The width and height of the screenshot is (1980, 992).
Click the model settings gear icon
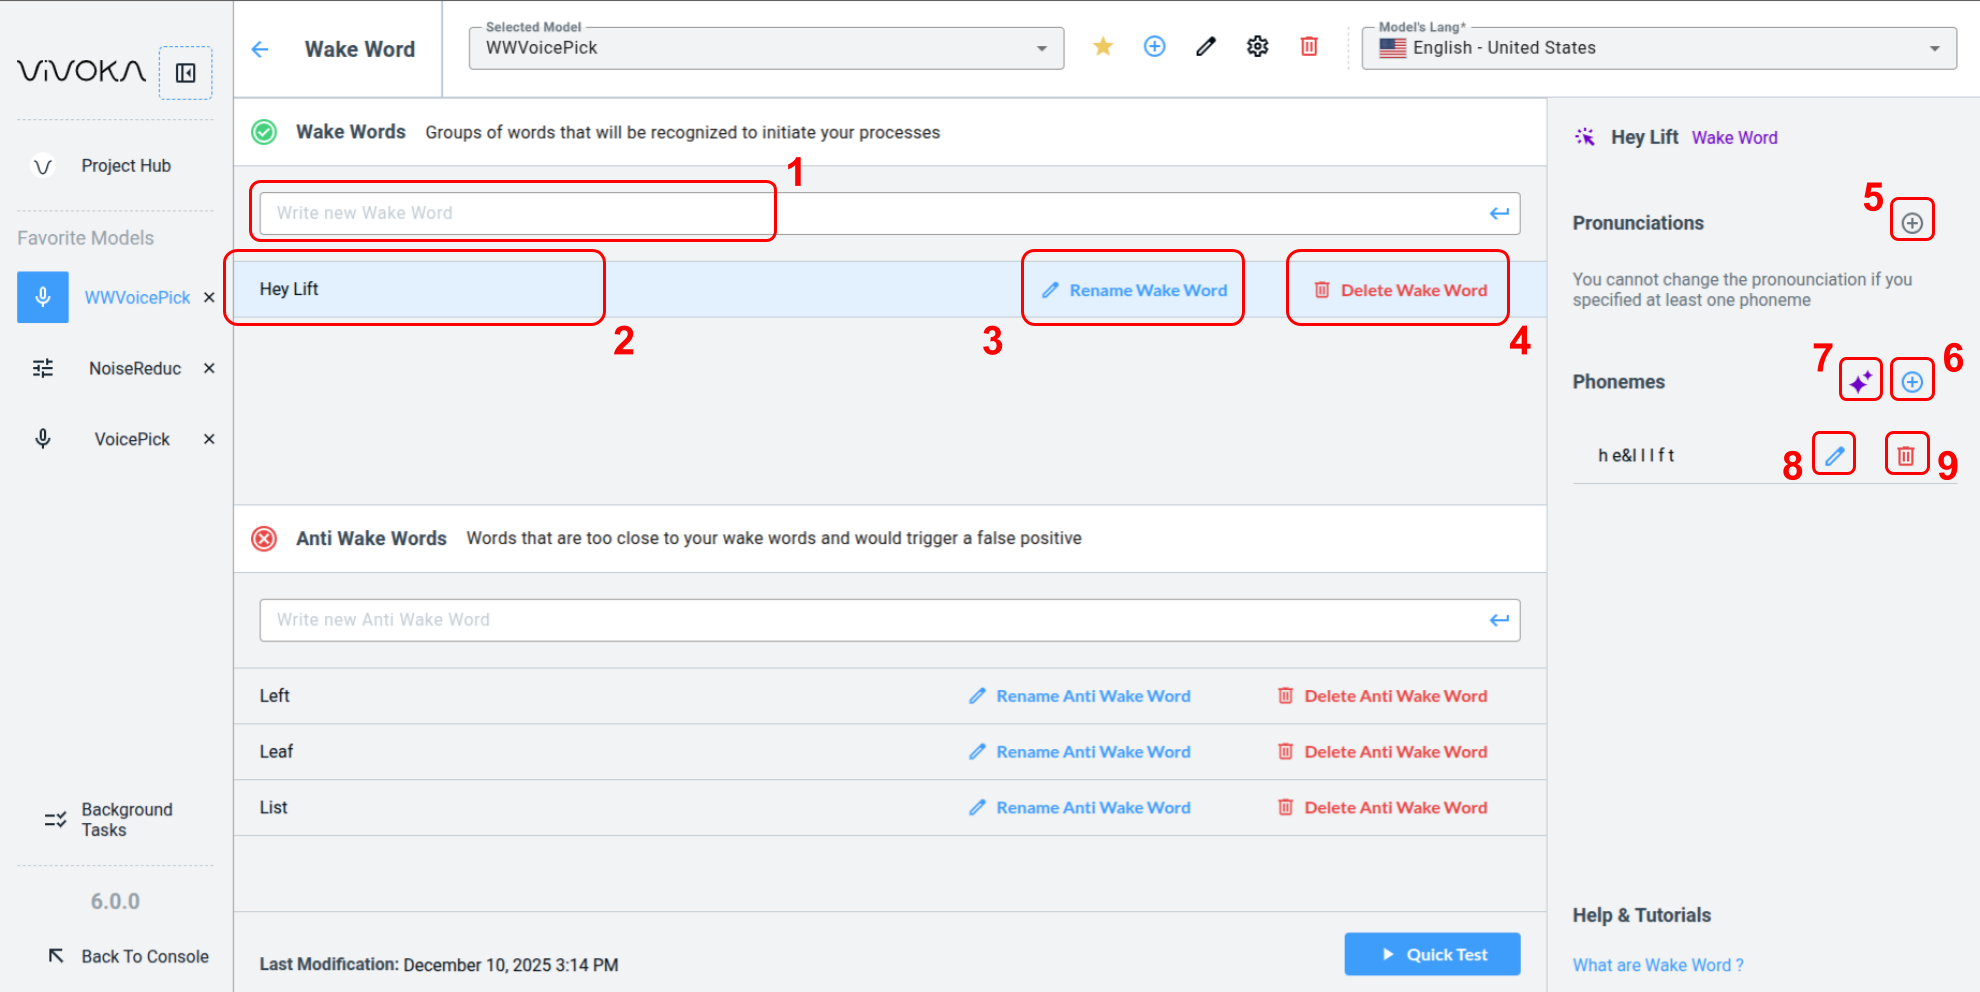point(1257,47)
